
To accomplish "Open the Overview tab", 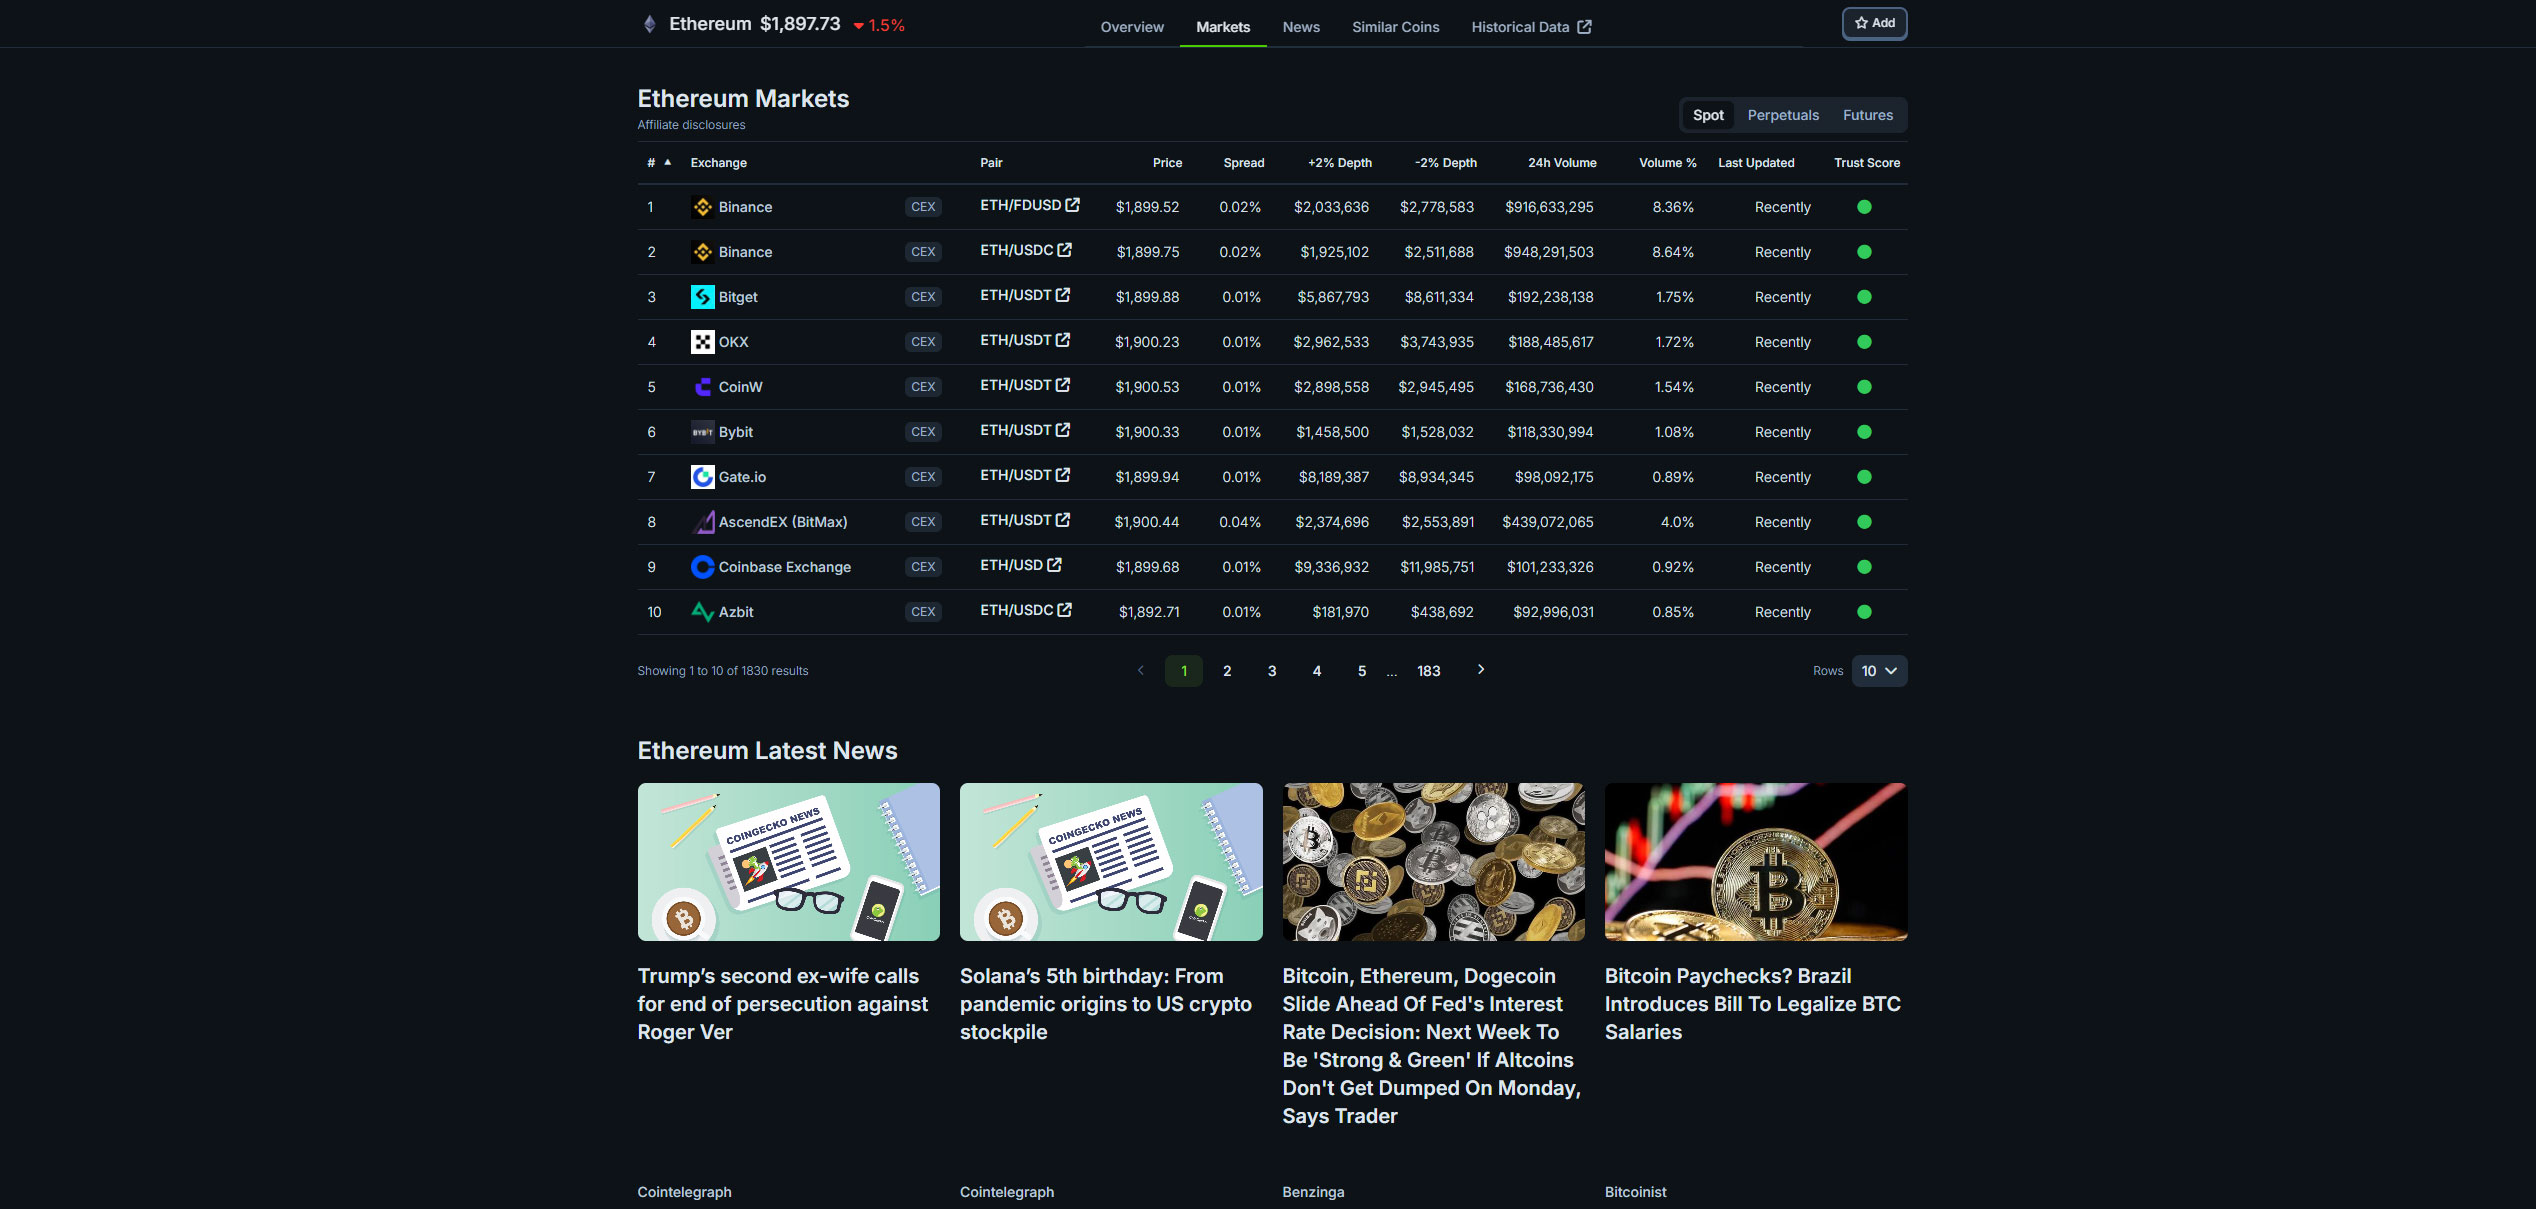I will pyautogui.click(x=1132, y=27).
